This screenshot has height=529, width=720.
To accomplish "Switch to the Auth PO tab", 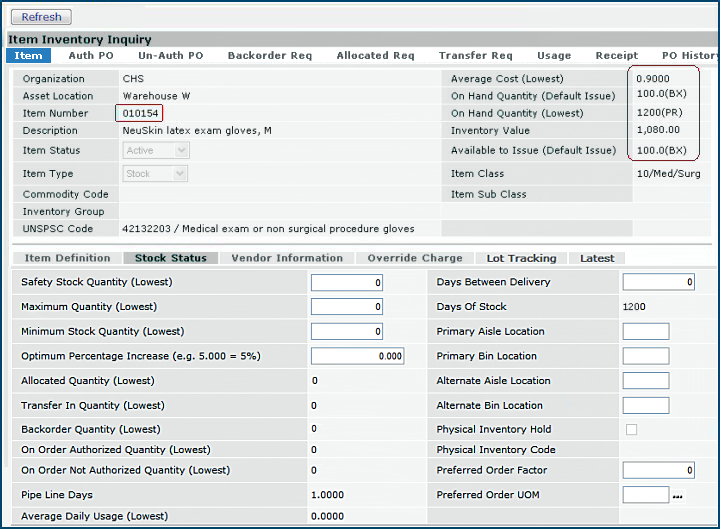I will coord(91,56).
